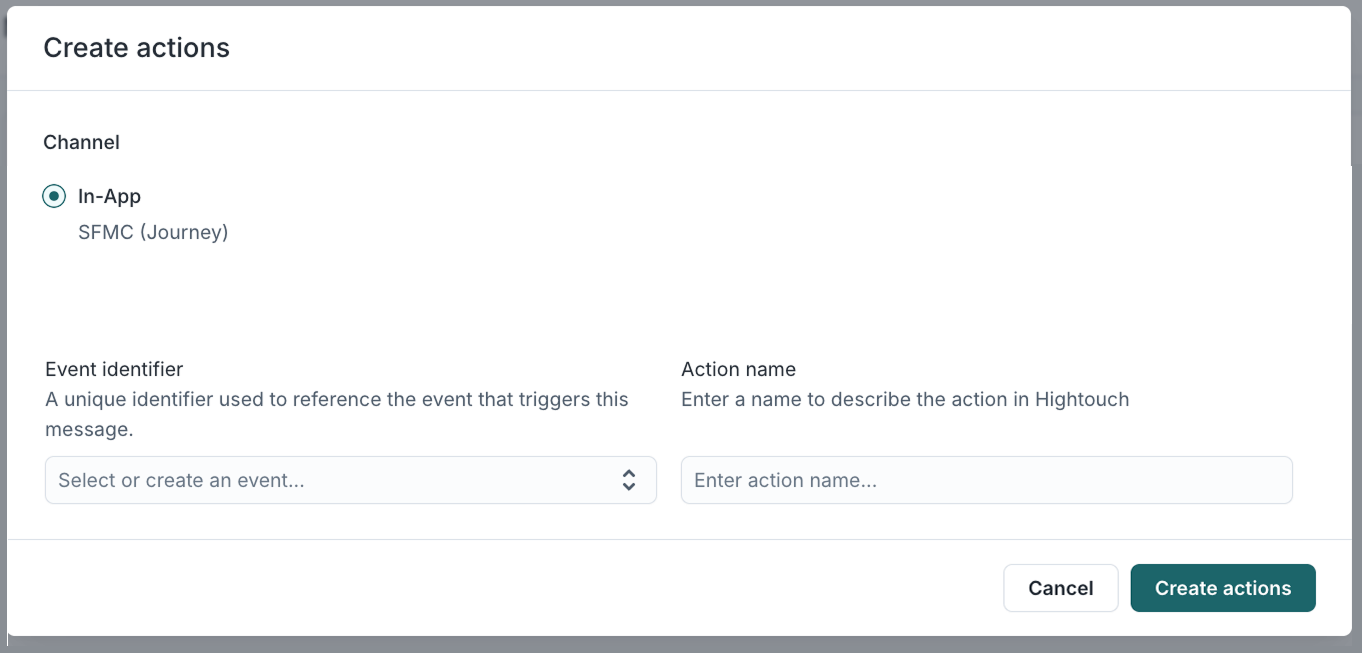Click the Channel section label
This screenshot has width=1362, height=654.
(x=81, y=142)
